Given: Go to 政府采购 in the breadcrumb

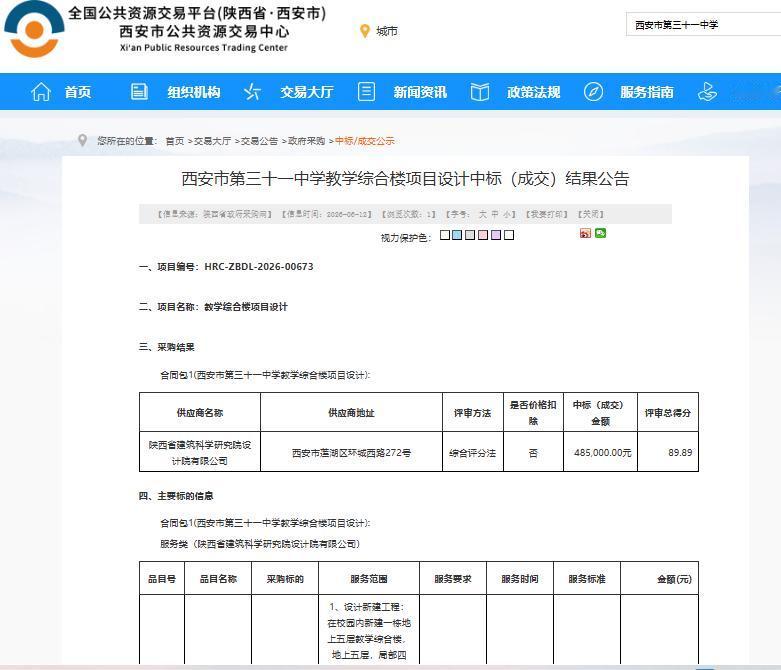Looking at the screenshot, I should (306, 141).
